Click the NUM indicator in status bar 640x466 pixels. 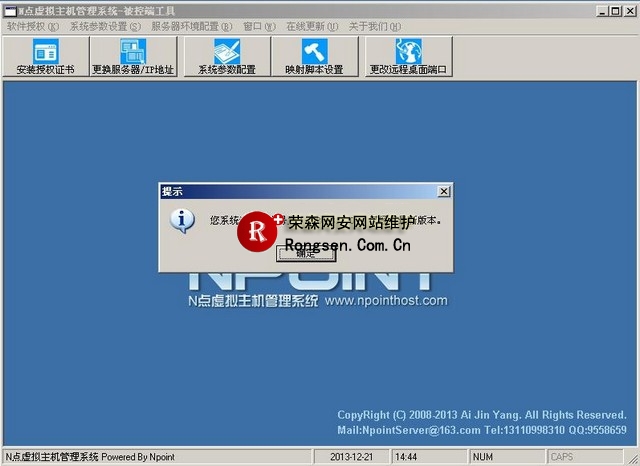click(x=483, y=457)
